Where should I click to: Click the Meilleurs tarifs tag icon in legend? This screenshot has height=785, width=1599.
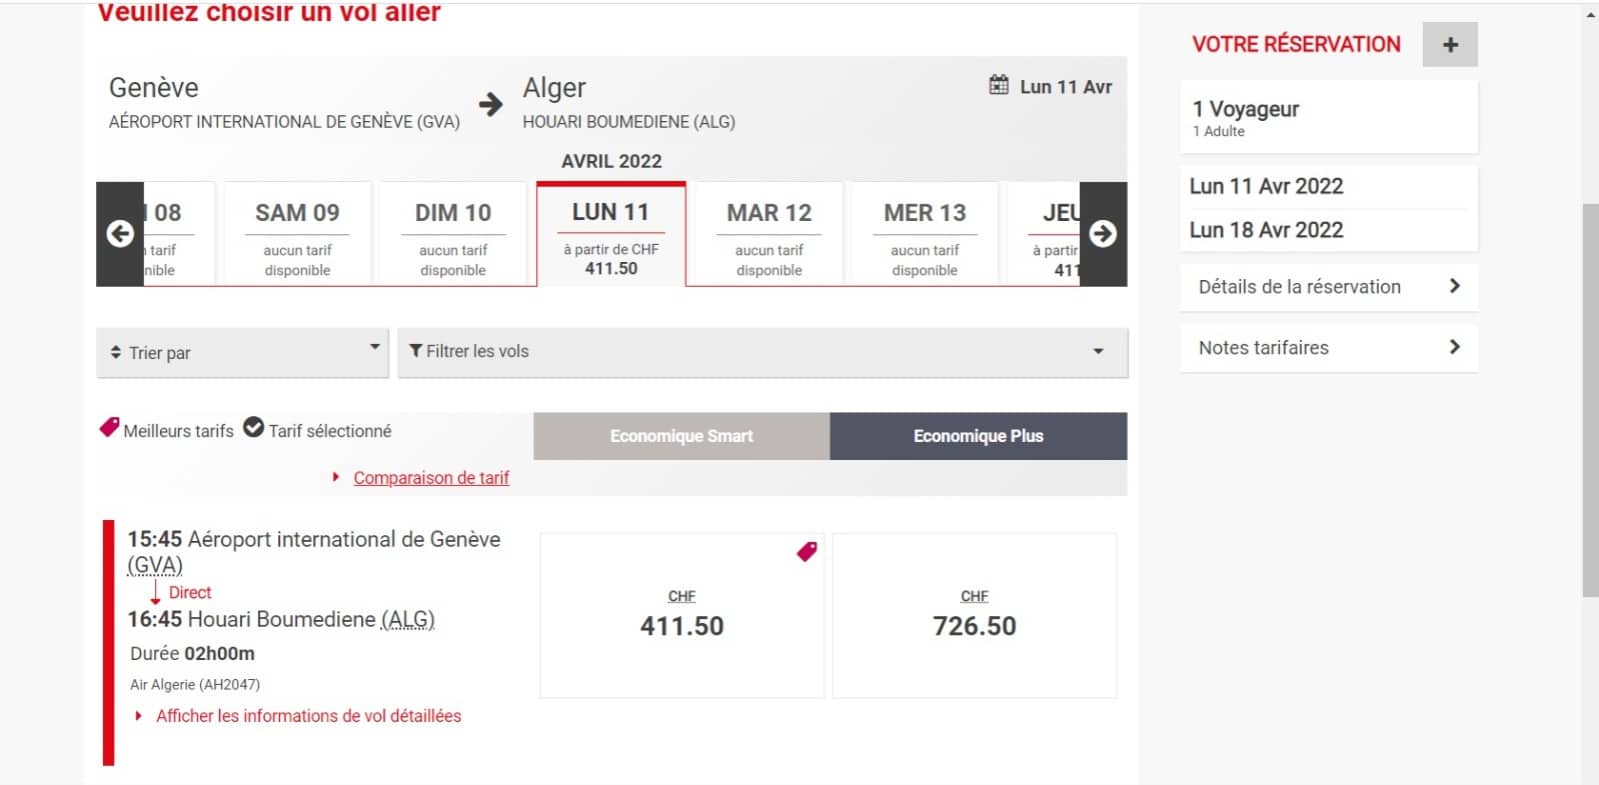pos(109,428)
